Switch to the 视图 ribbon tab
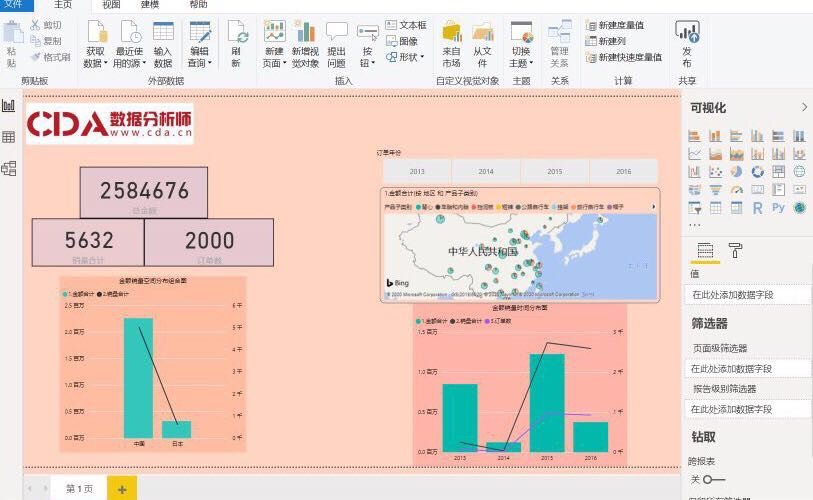This screenshot has width=813, height=500. [111, 5]
